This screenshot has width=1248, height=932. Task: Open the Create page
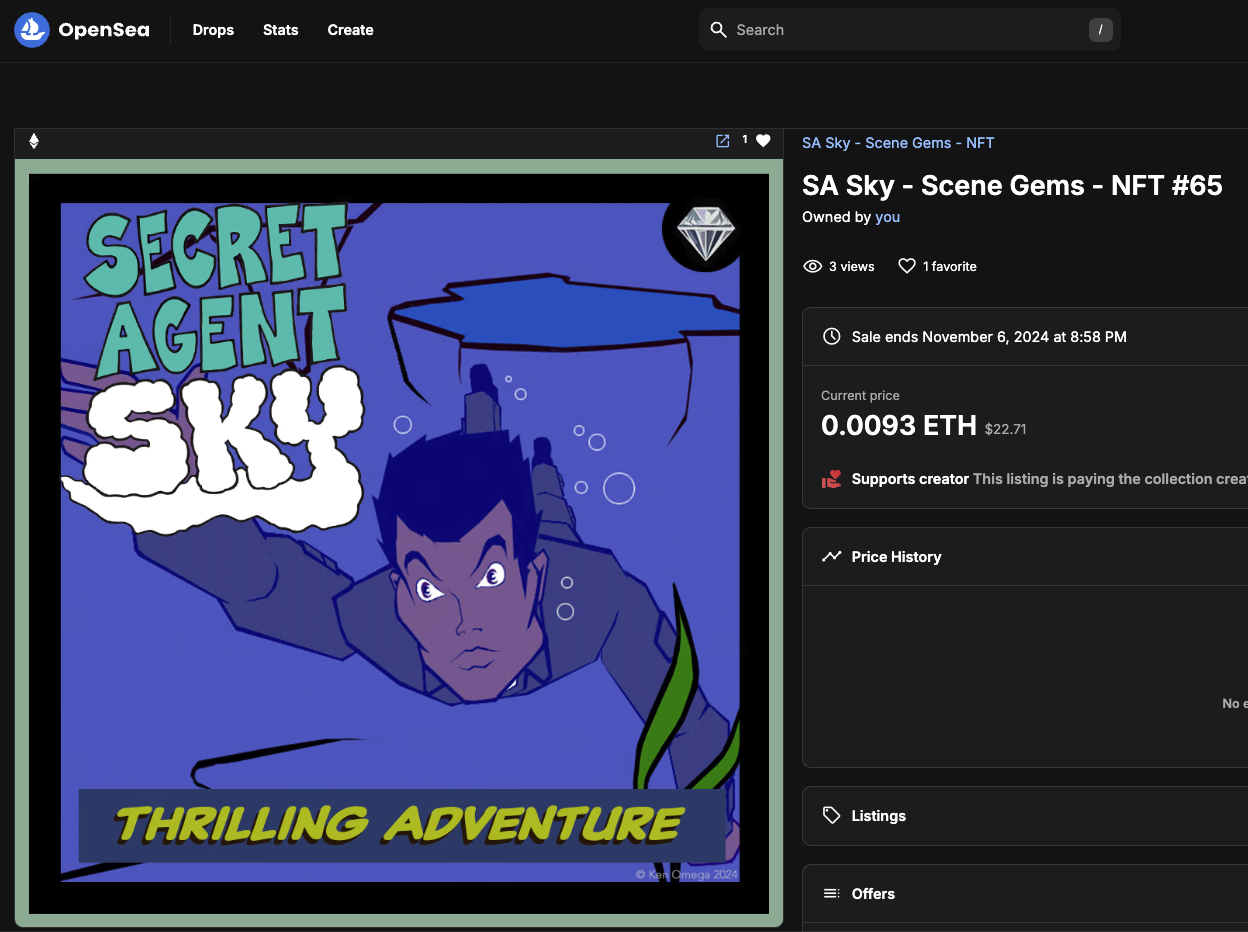tap(350, 30)
